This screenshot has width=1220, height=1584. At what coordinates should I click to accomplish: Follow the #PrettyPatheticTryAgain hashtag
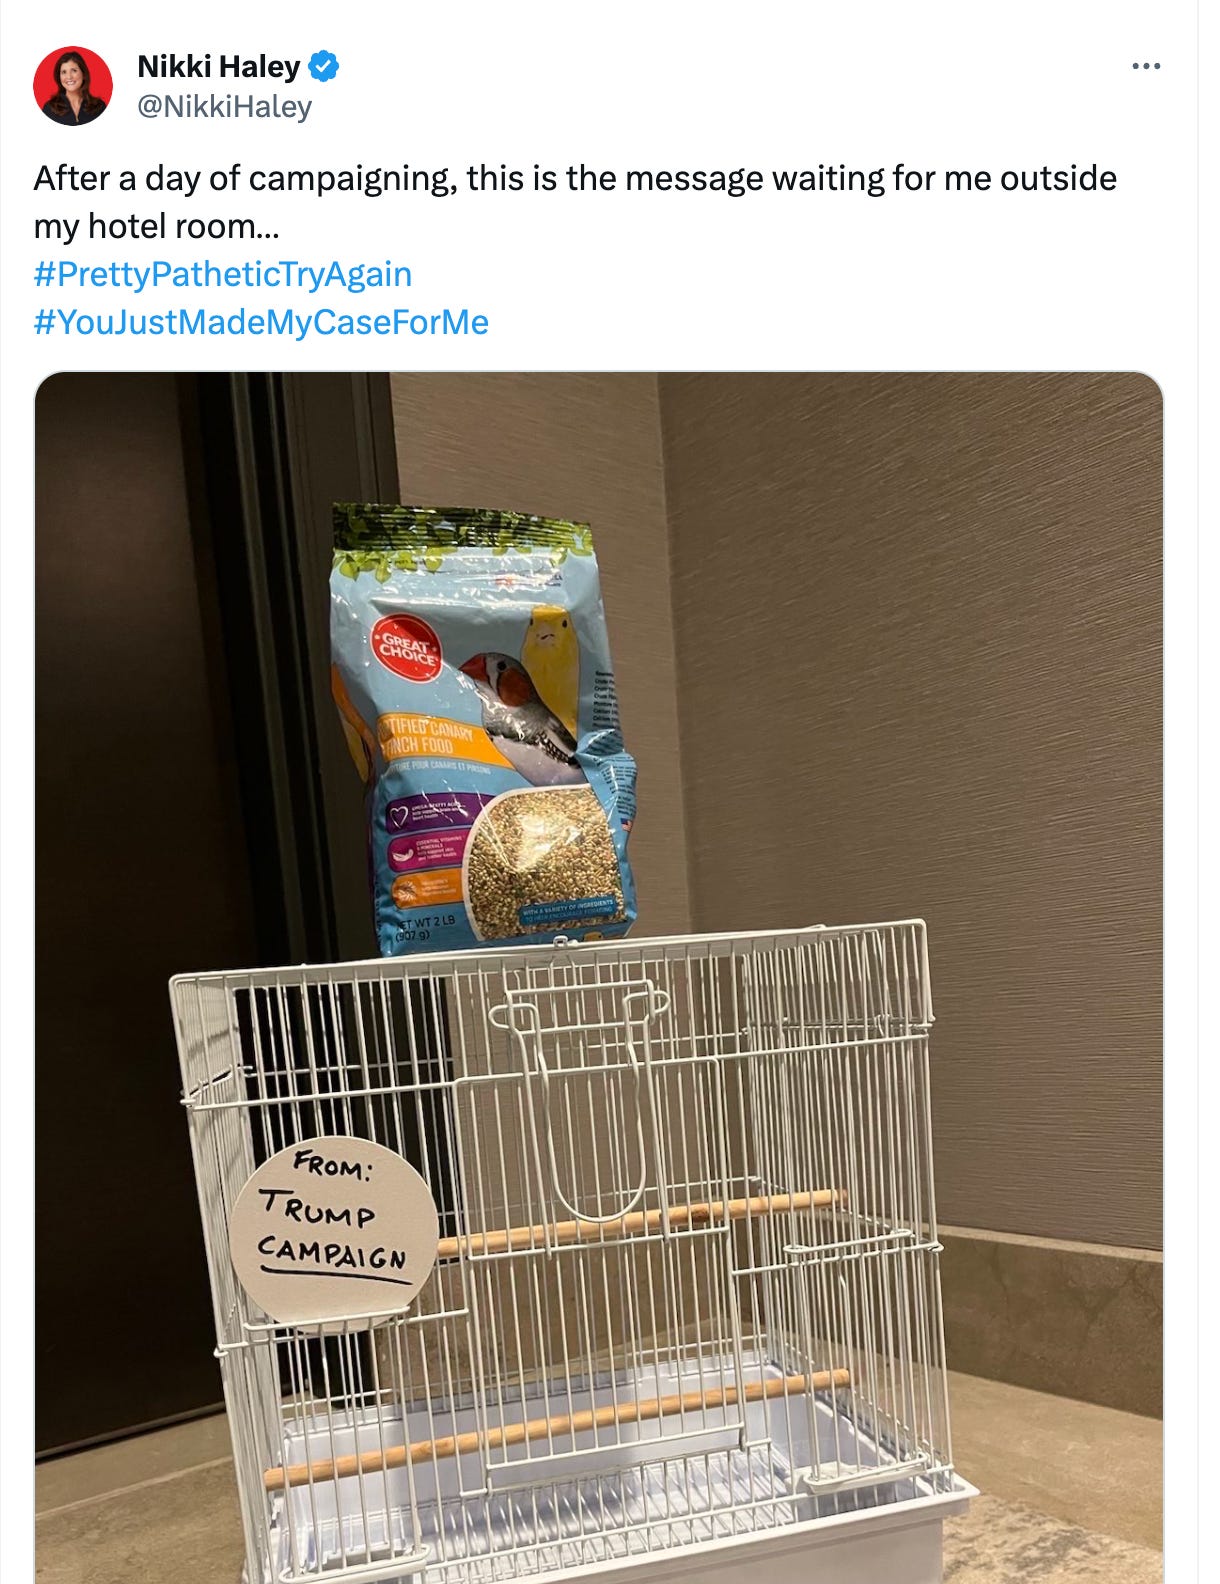(223, 274)
